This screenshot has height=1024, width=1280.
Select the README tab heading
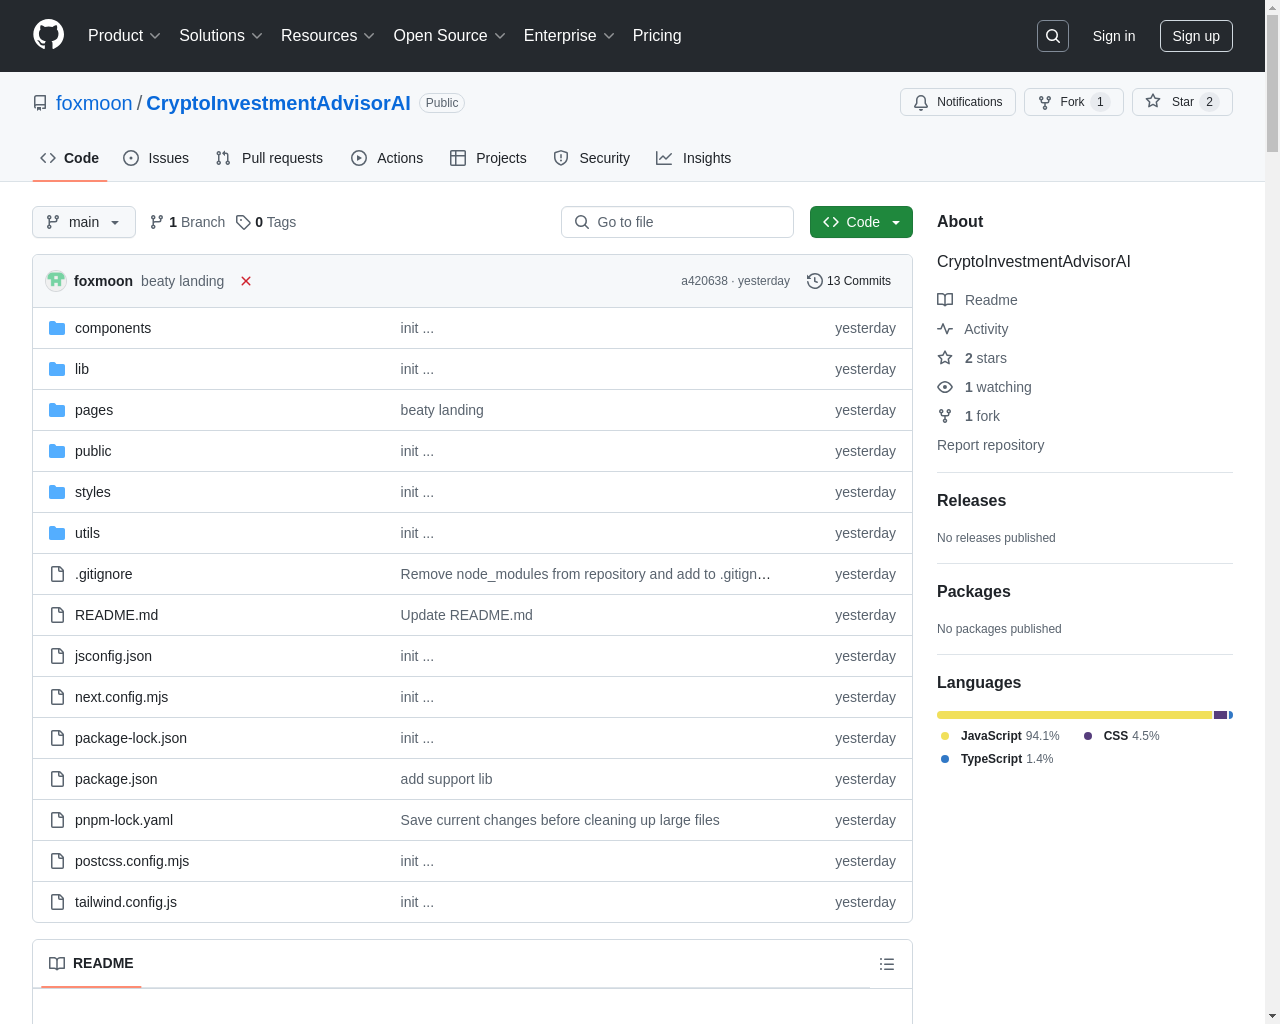point(91,963)
